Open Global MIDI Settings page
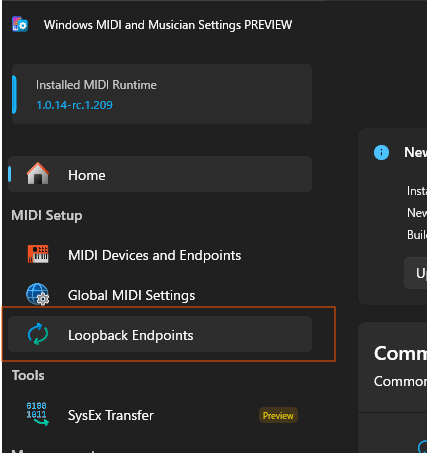Image resolution: width=427 pixels, height=453 pixels. pyautogui.click(x=160, y=295)
